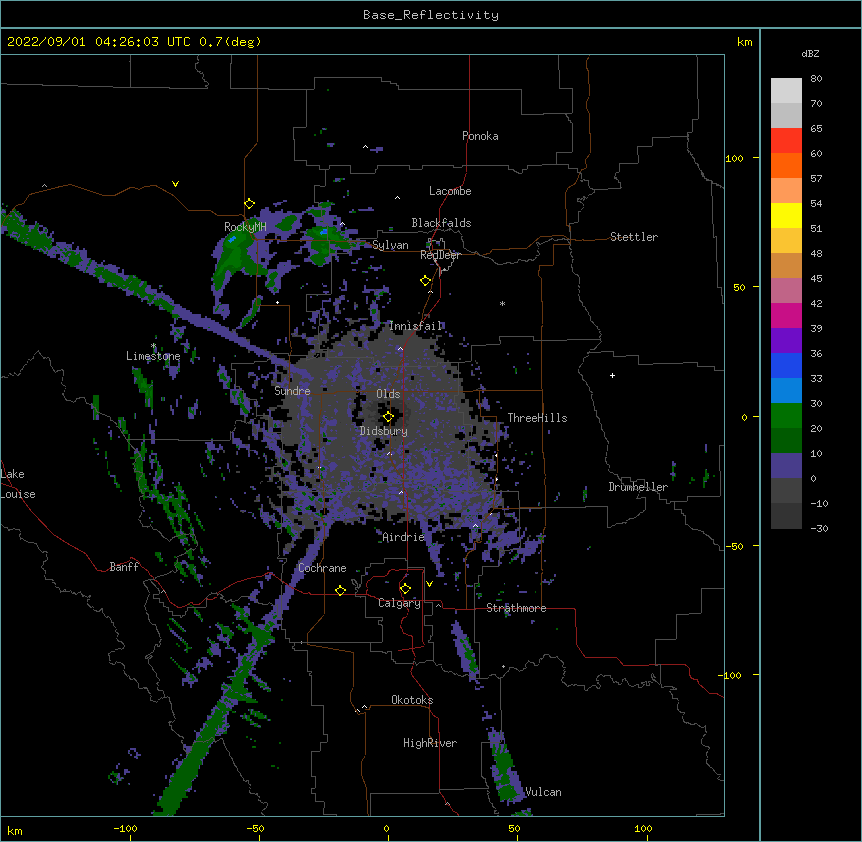Click the dBZ legend heading
This screenshot has width=862, height=842.
click(810, 53)
